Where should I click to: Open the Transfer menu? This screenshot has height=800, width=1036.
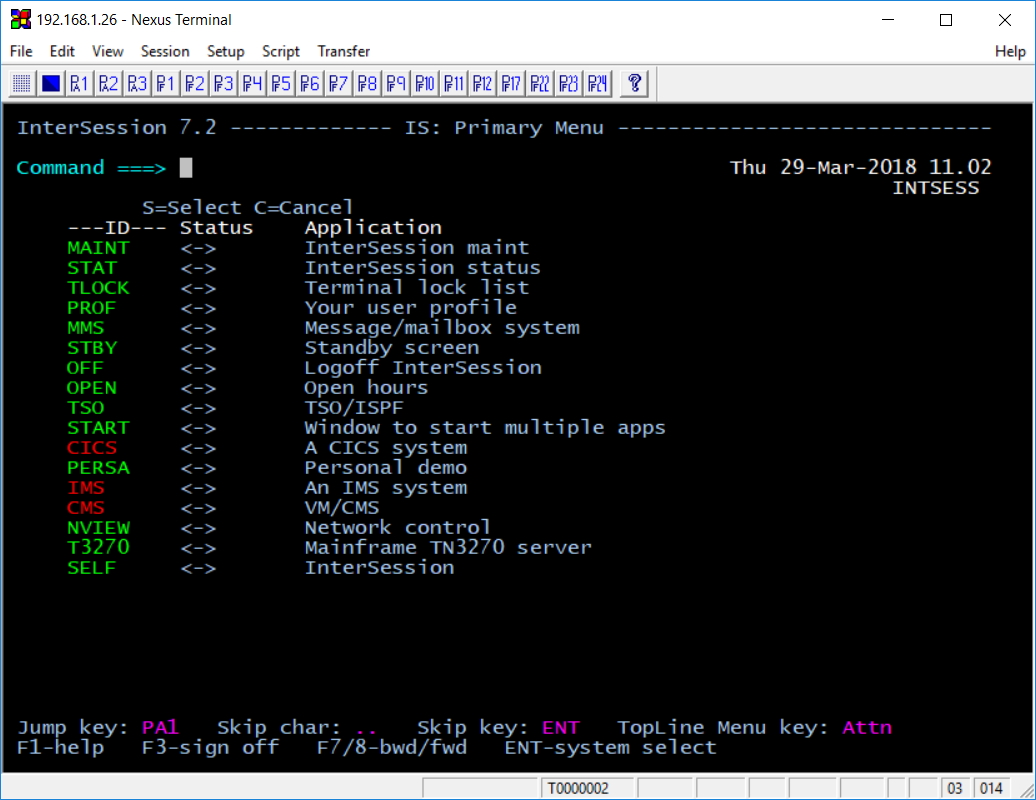[344, 51]
